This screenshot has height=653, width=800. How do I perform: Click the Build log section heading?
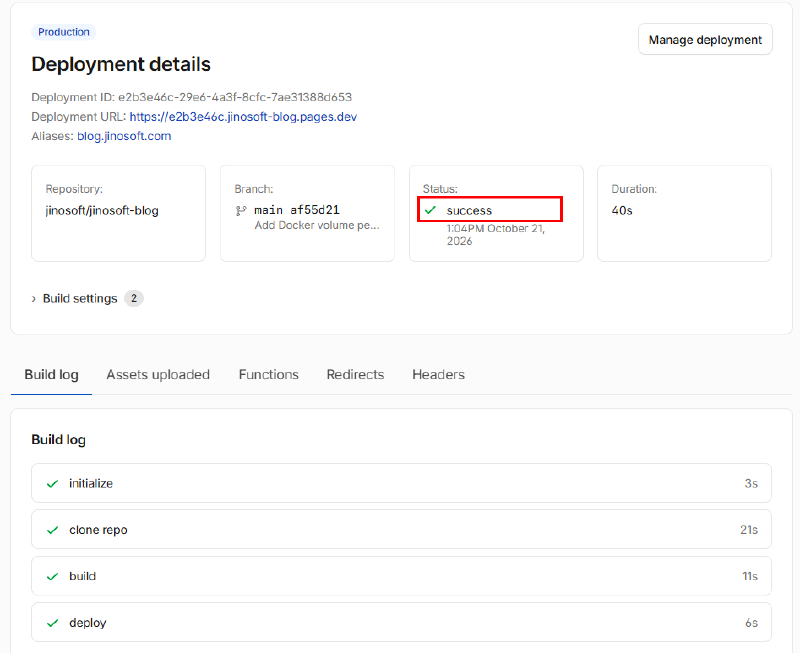coord(59,440)
